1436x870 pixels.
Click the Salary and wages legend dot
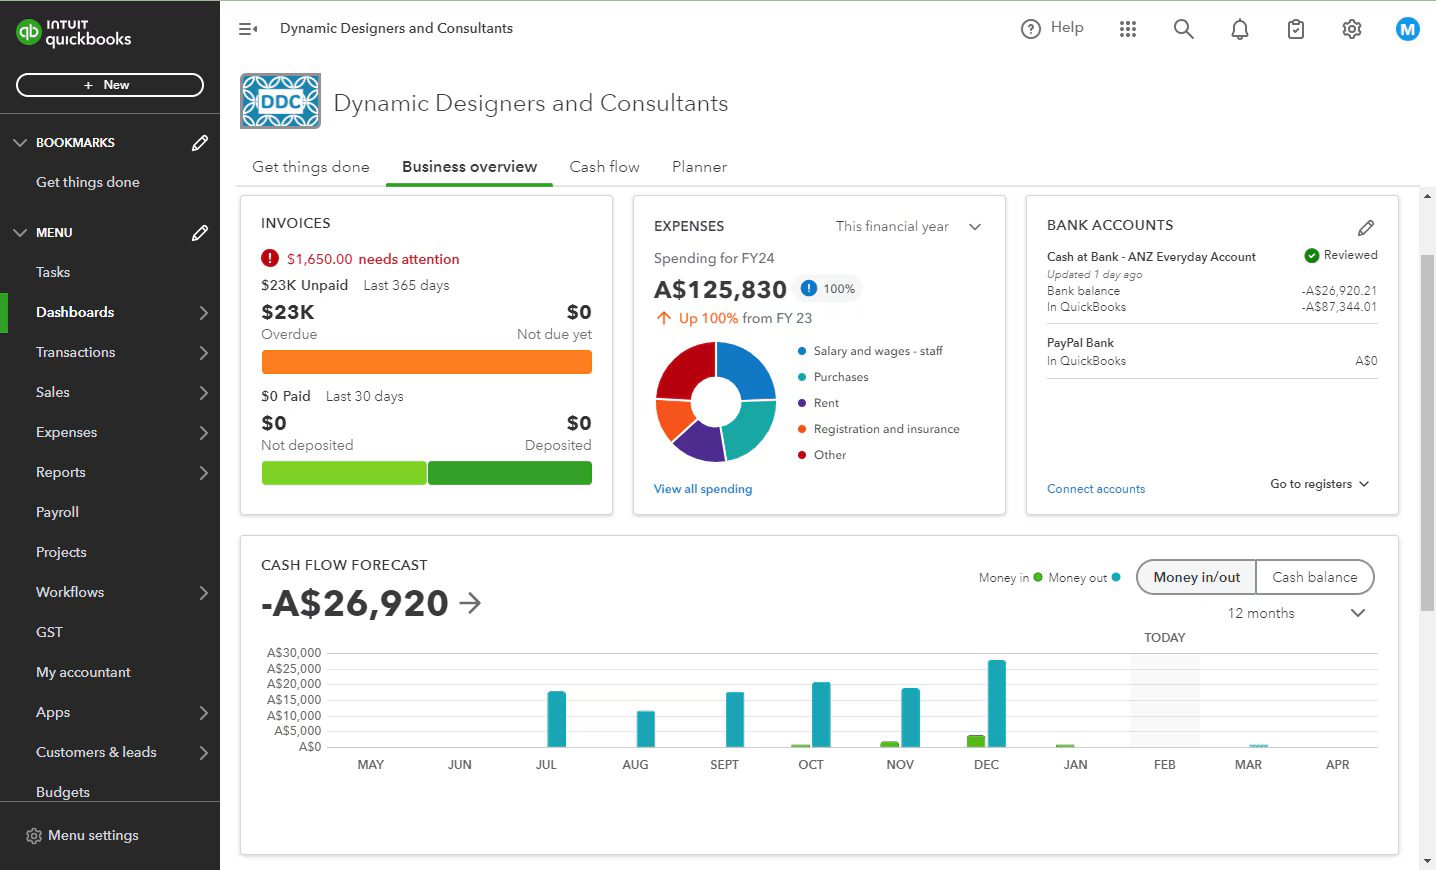(800, 351)
